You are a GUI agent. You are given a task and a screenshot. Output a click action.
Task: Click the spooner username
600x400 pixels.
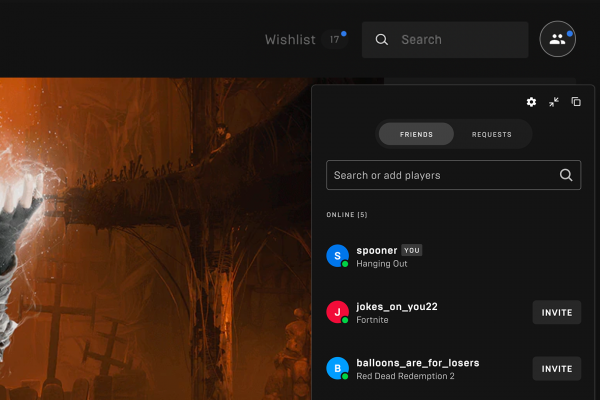pos(377,250)
